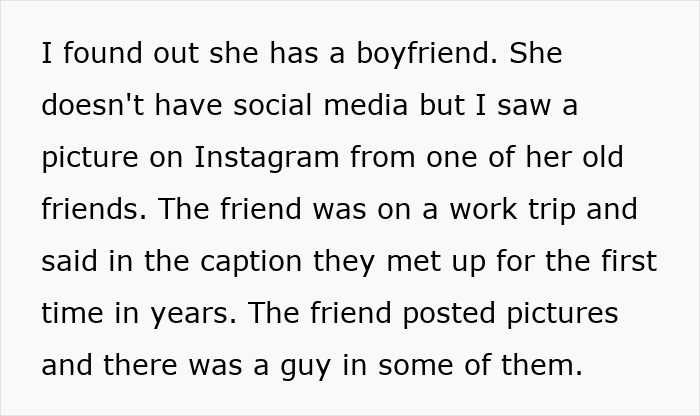Click the word "first" ending the fifth line
Viewport: 700px width, 416px height.
[x=627, y=262]
